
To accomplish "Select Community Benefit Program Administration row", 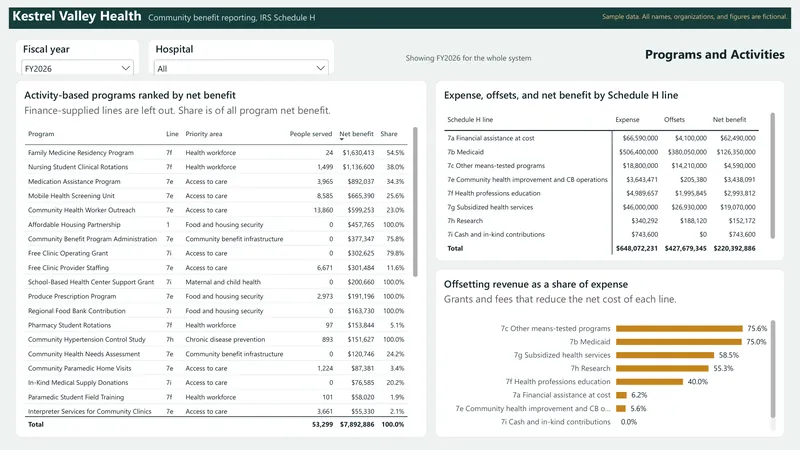I will (217, 239).
